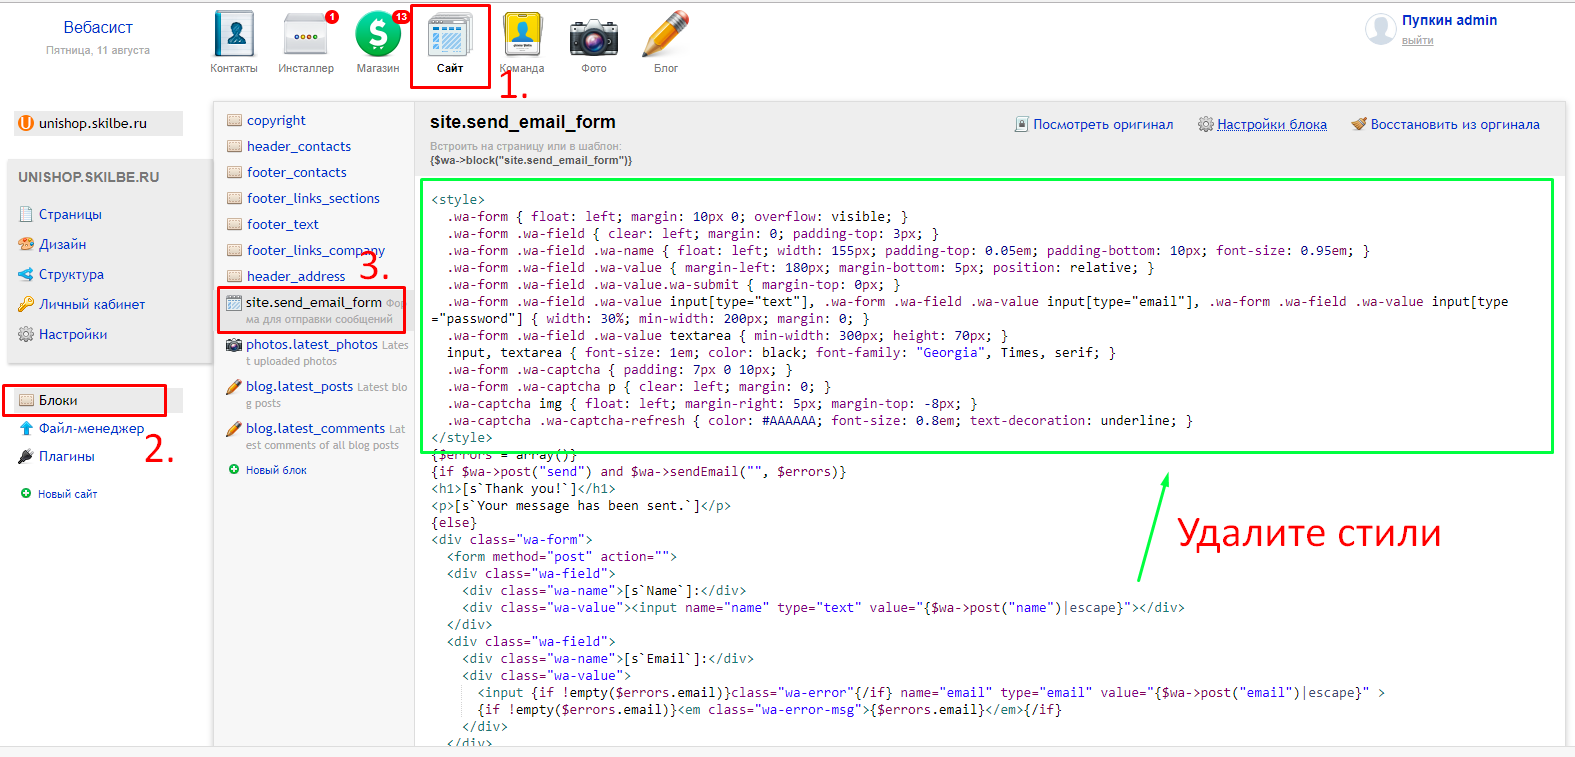
Task: Click the user avatar icon near Пупкин admin
Action: [1381, 29]
